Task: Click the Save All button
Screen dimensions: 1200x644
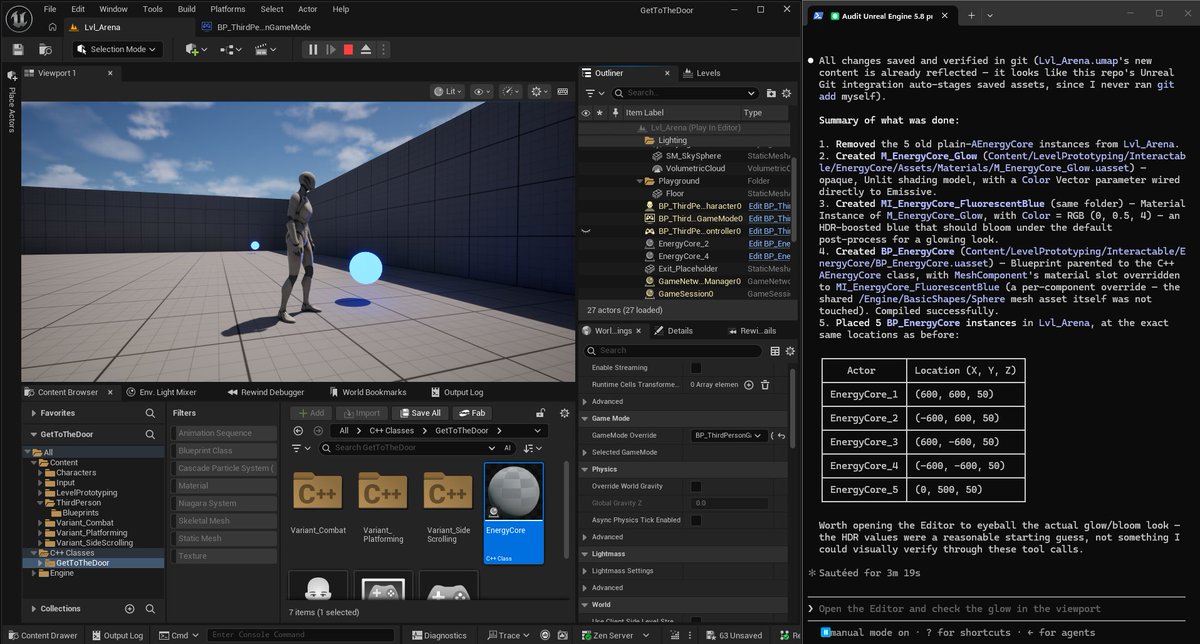Action: tap(420, 413)
